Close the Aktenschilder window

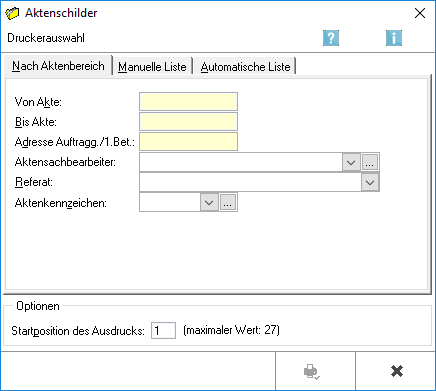click(x=420, y=13)
